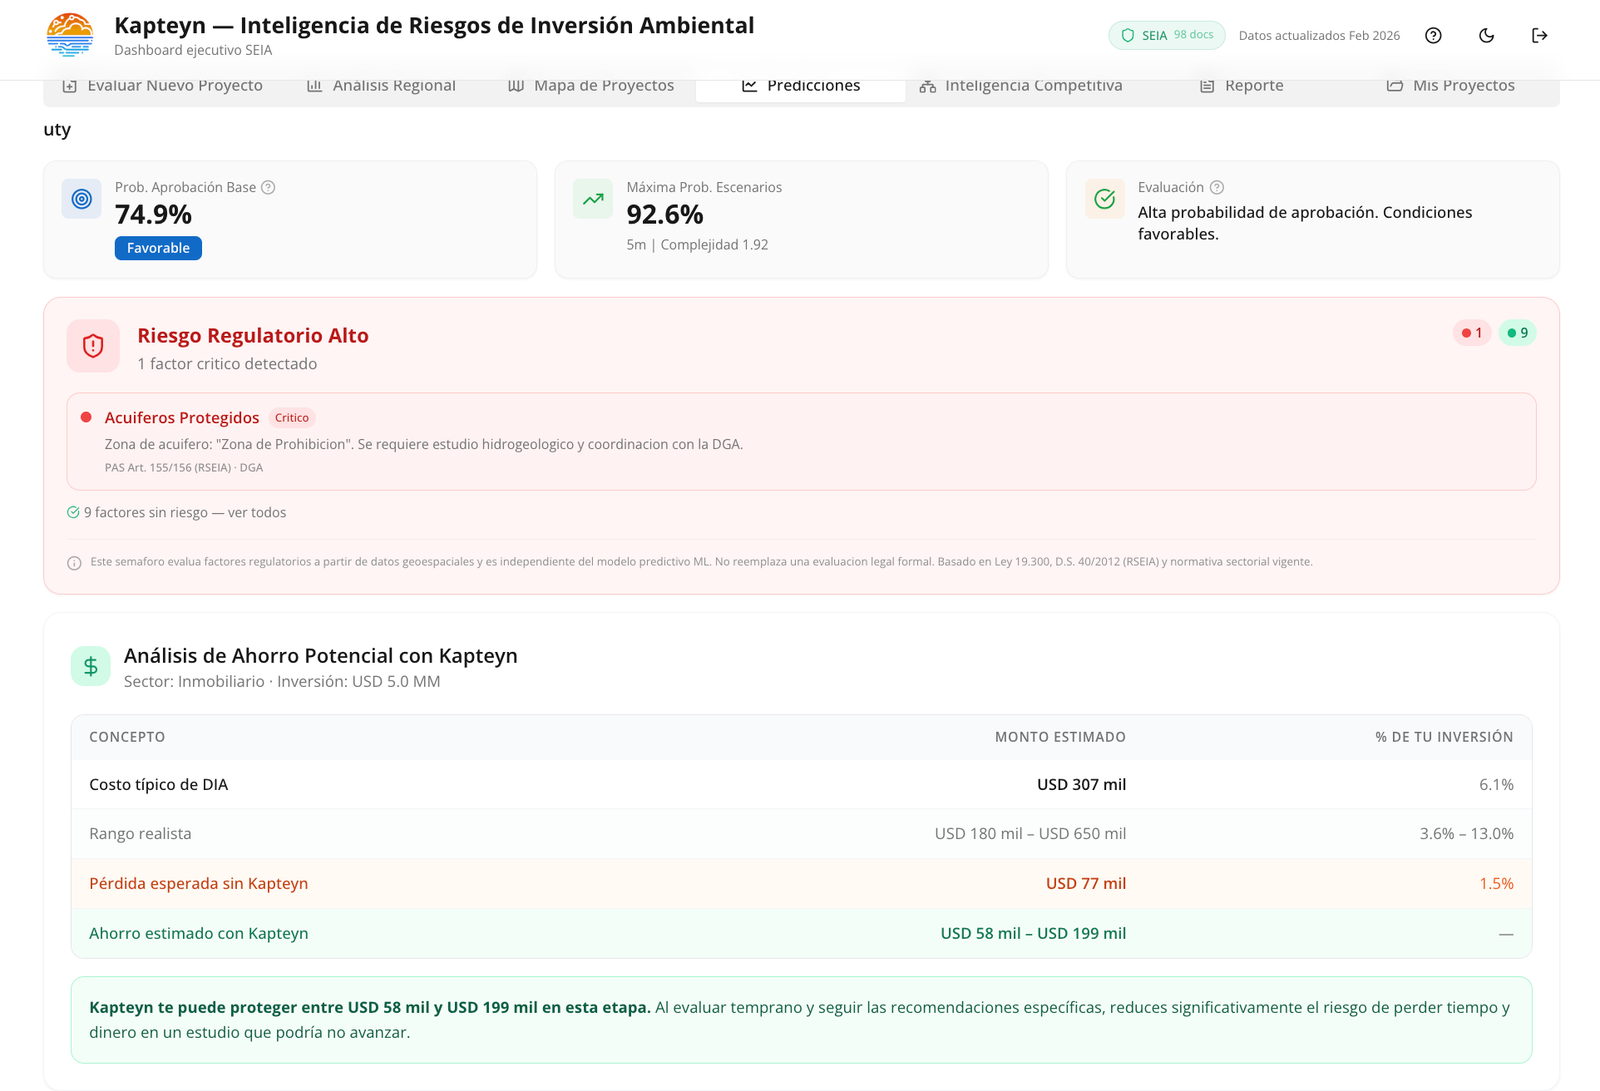The image size is (1600, 1091).
Task: Click the SEIA 98 docs badge
Action: pos(1166,36)
